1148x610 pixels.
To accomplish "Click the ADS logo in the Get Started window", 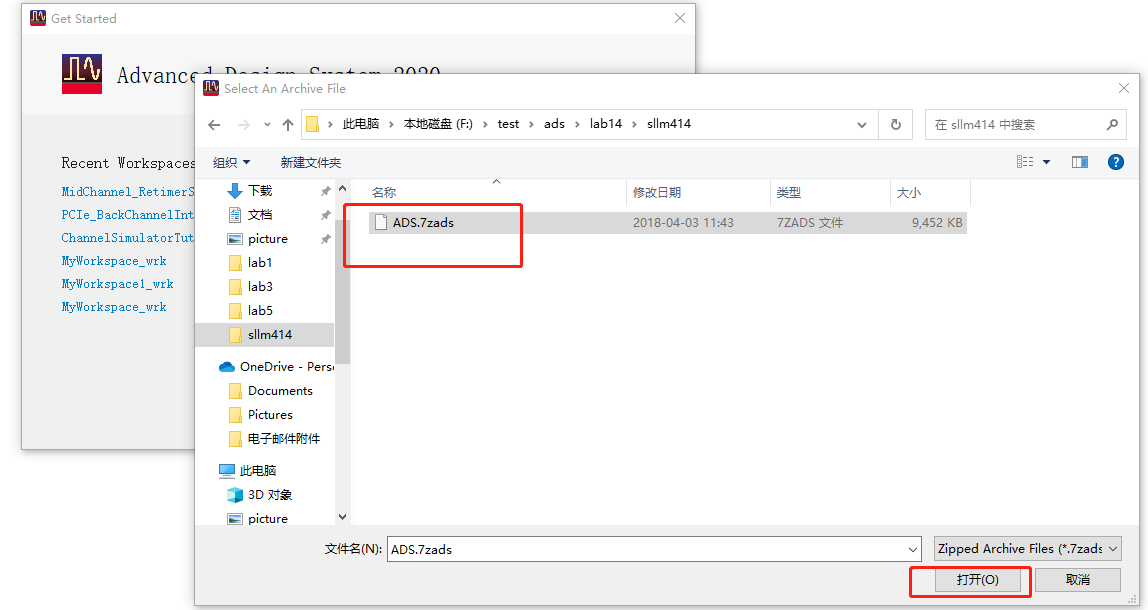I will [x=82, y=75].
